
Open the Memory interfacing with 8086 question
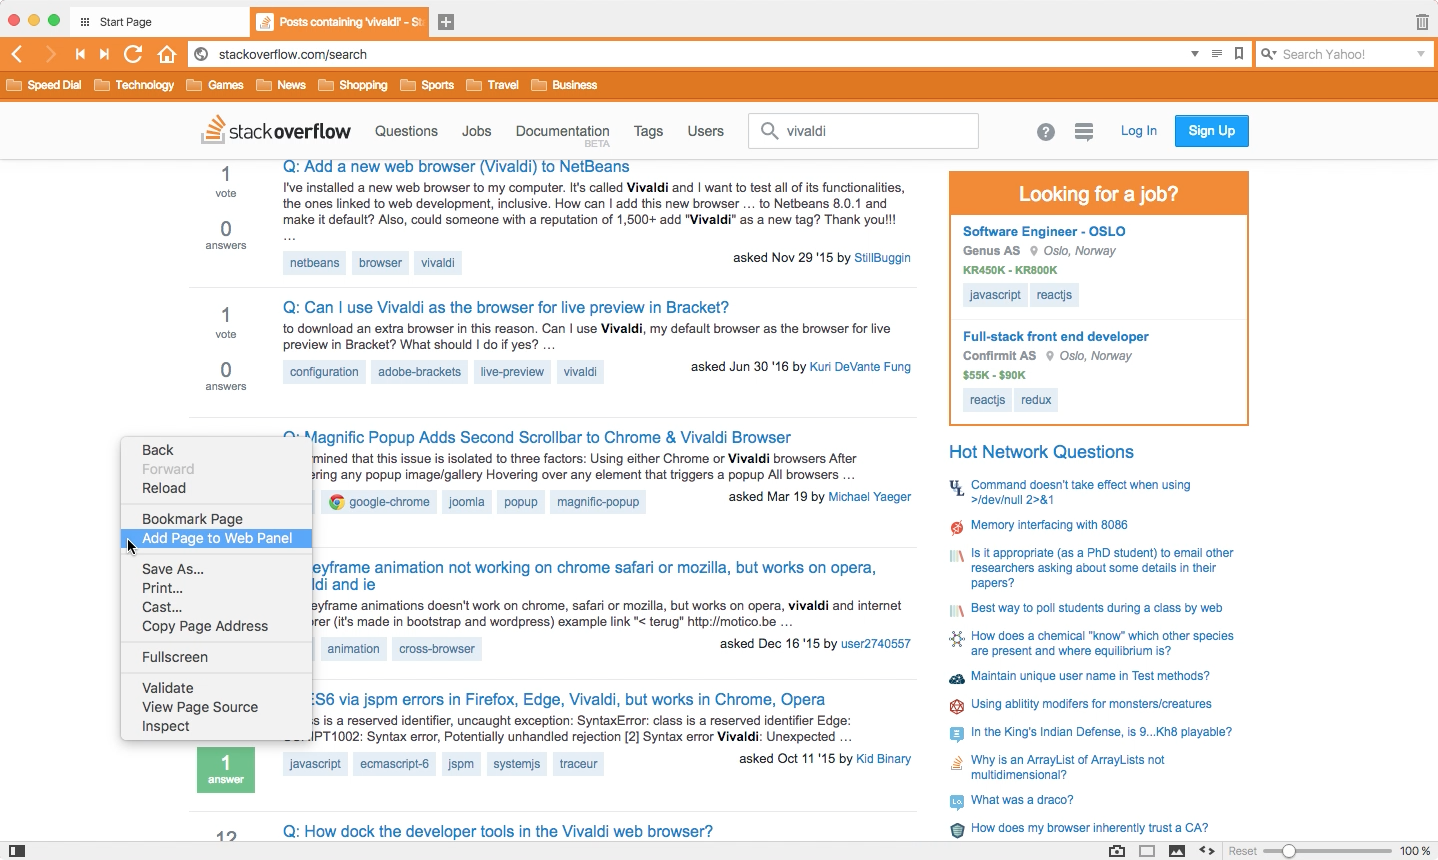tap(1049, 525)
